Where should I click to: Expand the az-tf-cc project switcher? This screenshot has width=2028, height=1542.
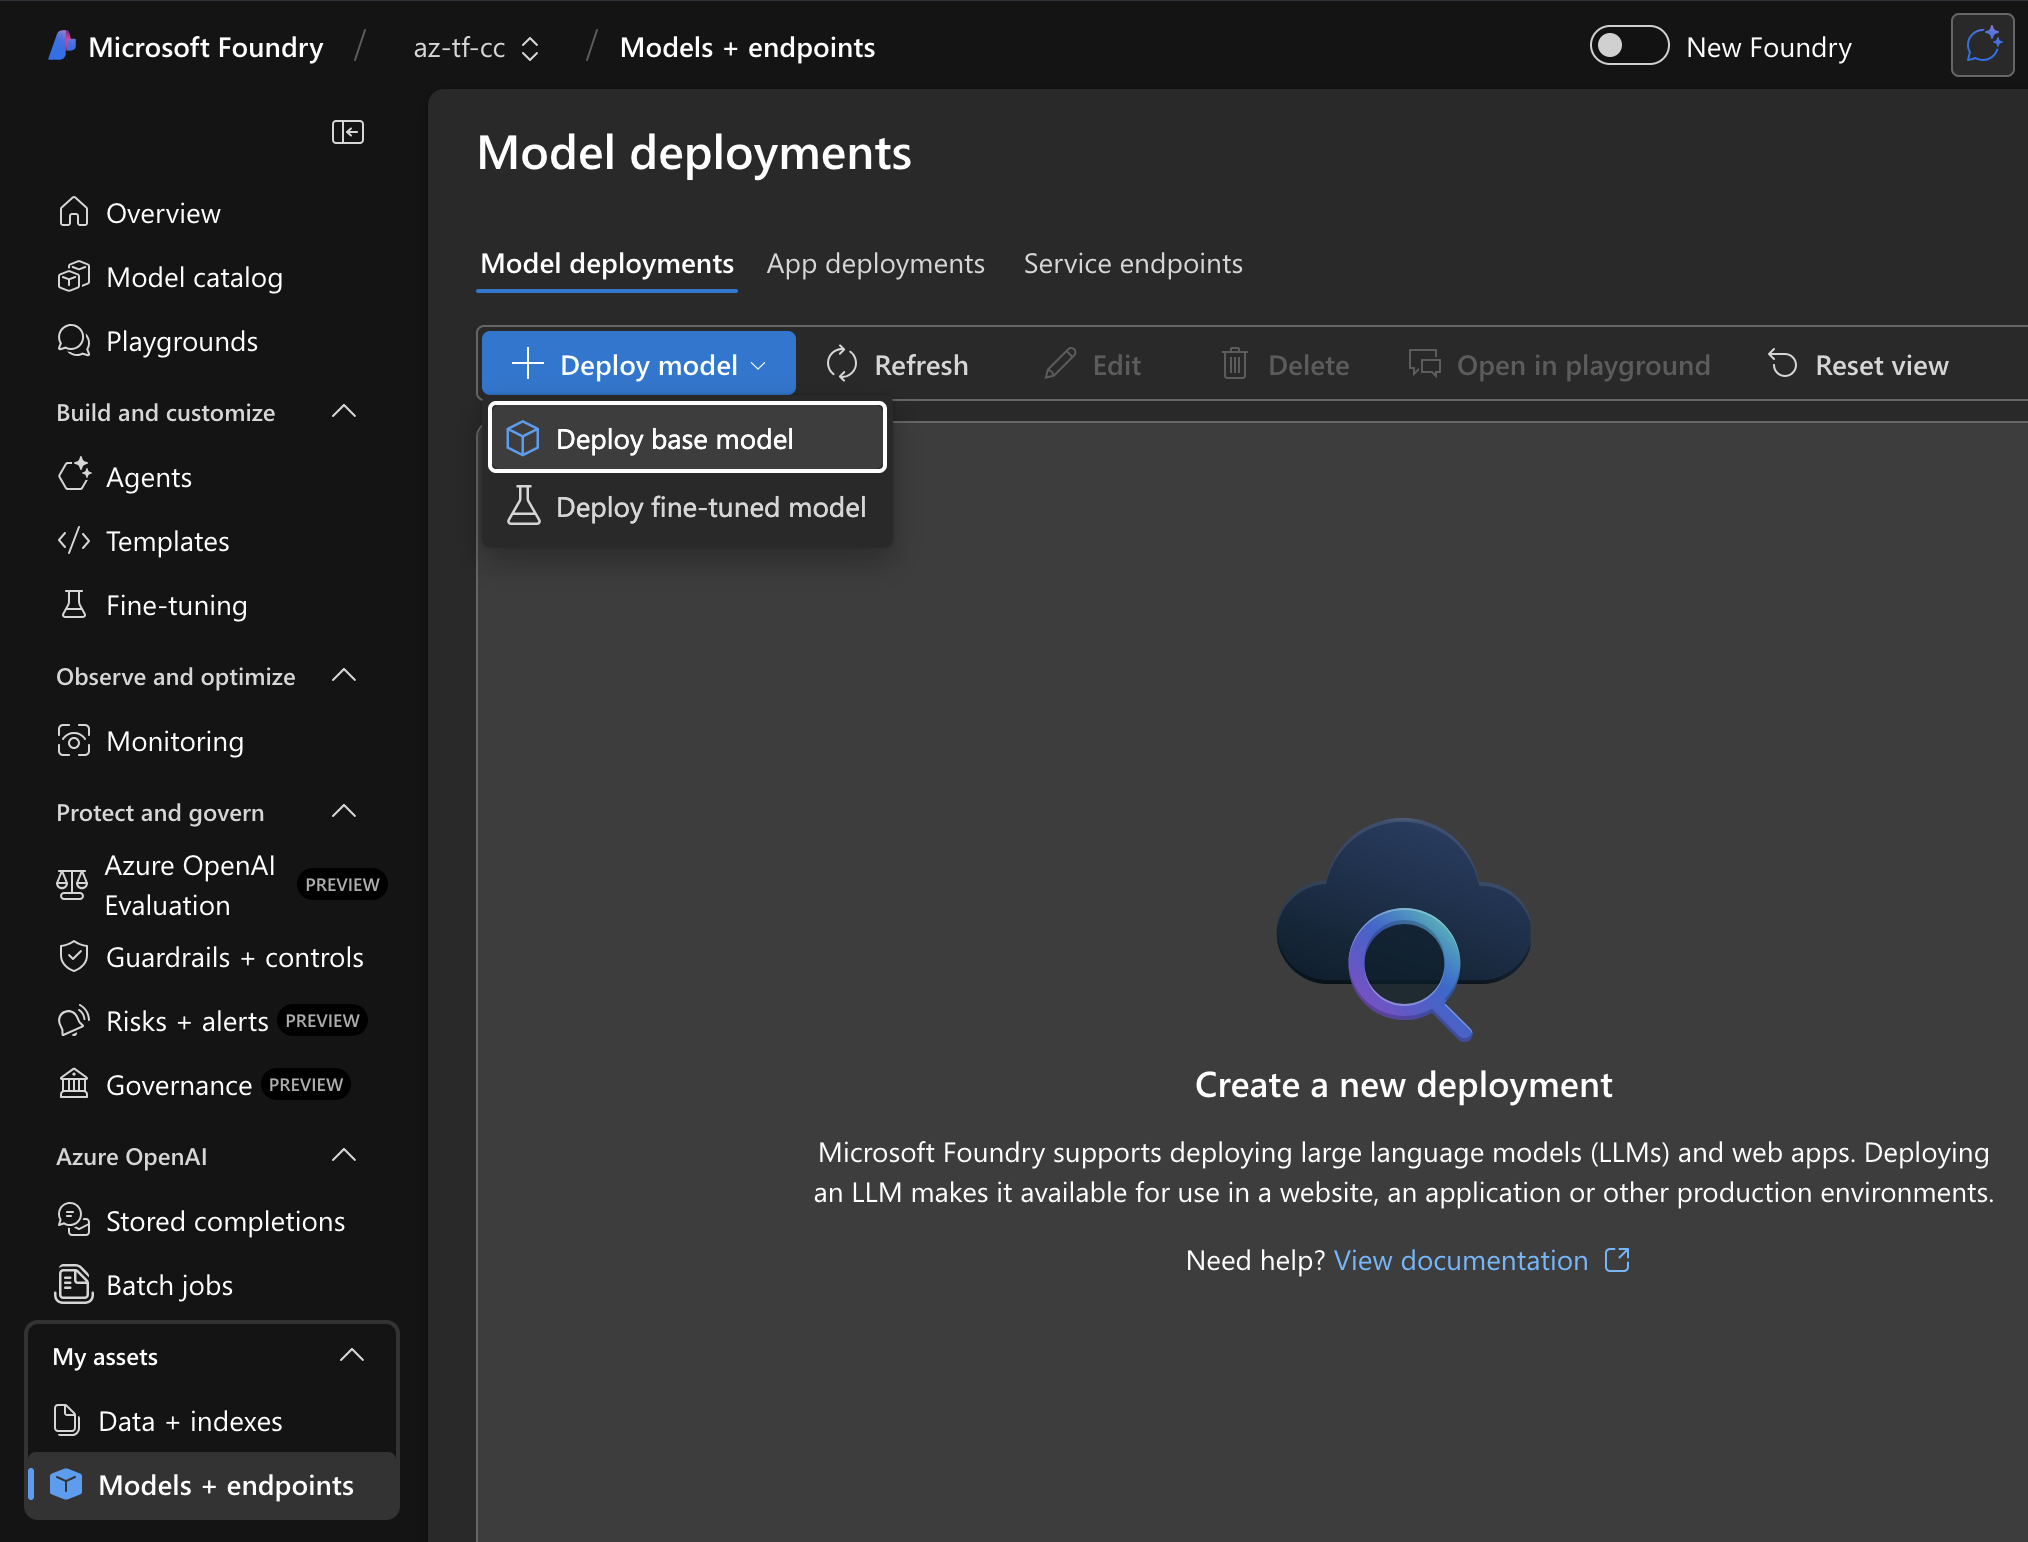click(531, 47)
